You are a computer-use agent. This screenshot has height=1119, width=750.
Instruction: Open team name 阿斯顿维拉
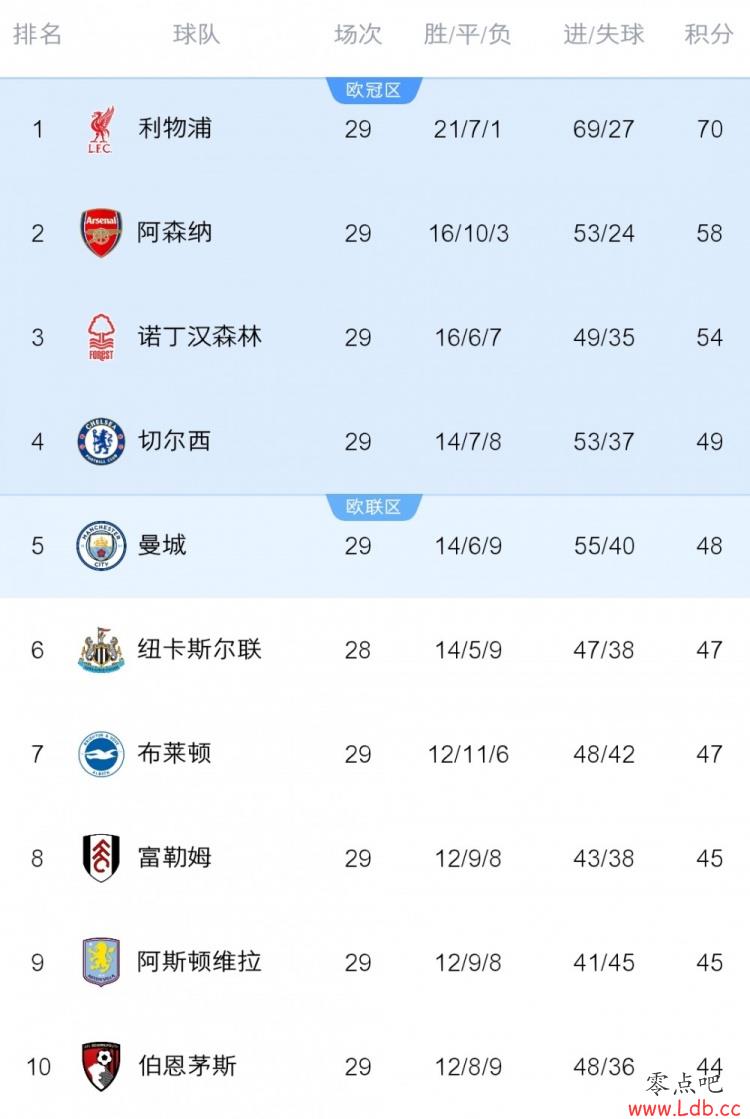pyautogui.click(x=200, y=962)
